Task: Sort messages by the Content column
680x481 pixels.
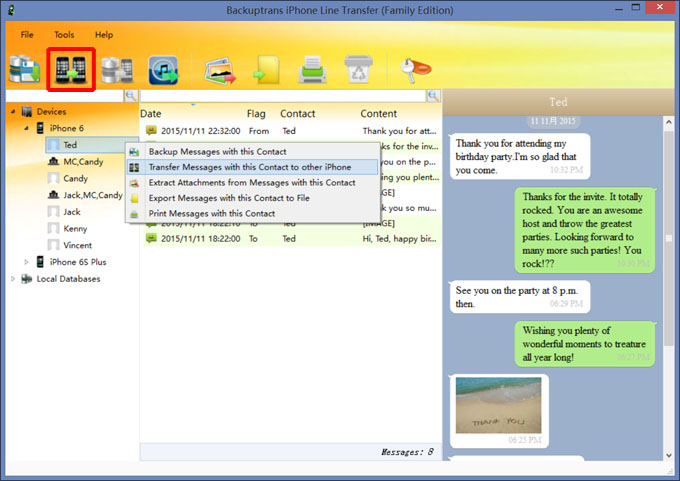Action: (x=379, y=114)
